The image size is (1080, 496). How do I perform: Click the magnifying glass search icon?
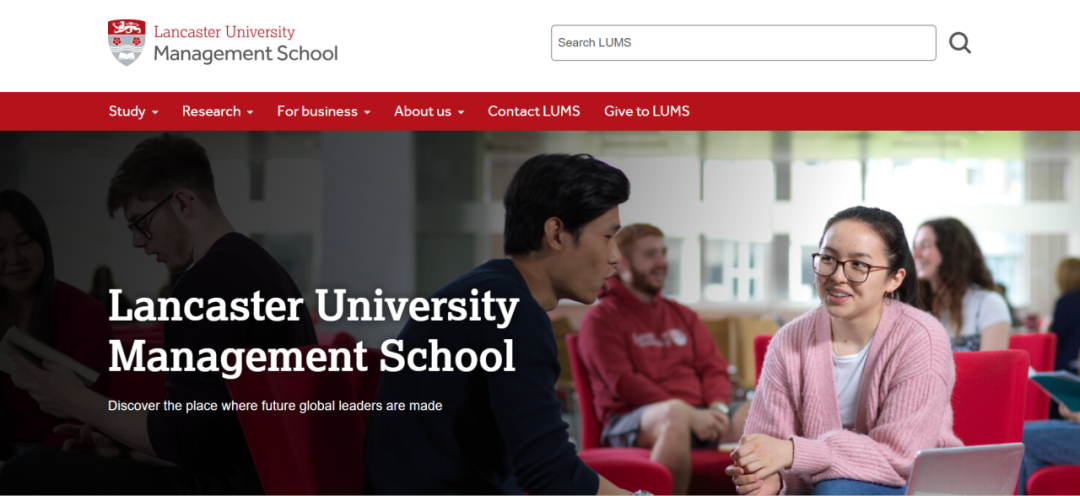click(960, 43)
